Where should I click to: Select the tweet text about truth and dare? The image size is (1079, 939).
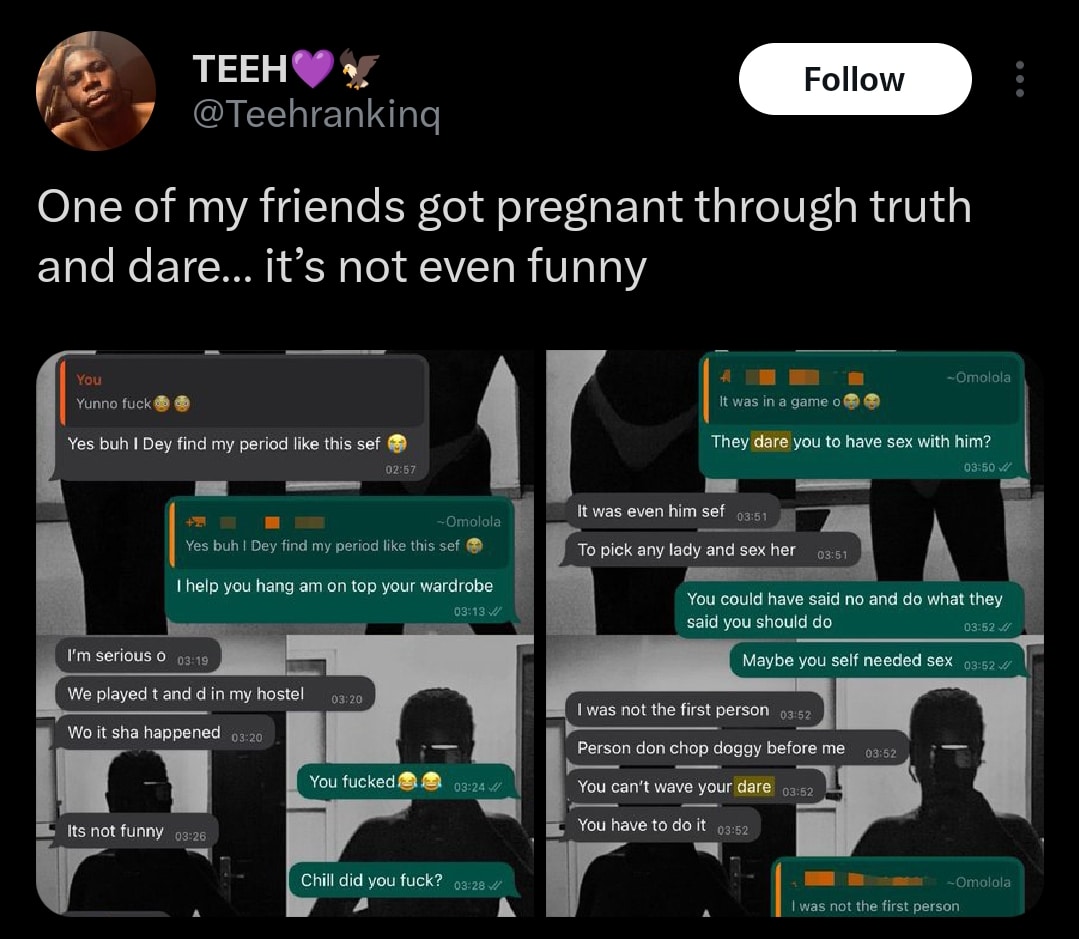pos(504,235)
